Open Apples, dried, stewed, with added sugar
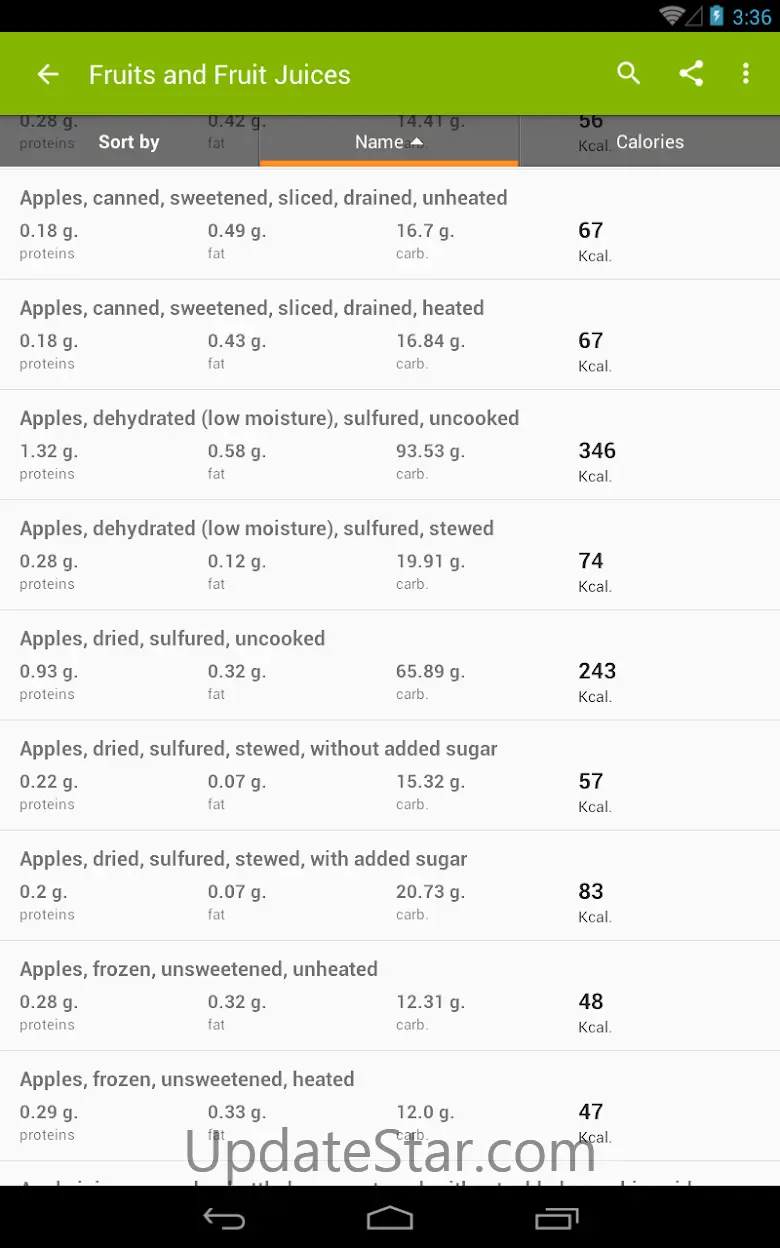The width and height of the screenshot is (780, 1248). coord(390,885)
